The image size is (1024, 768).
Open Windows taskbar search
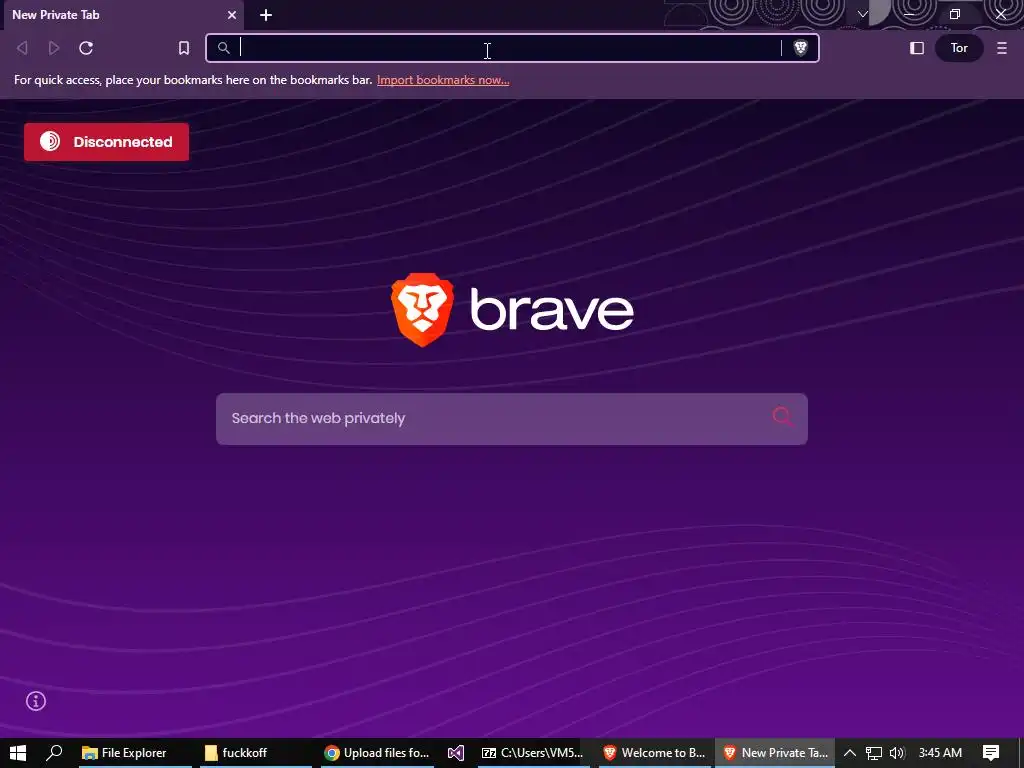click(x=54, y=752)
